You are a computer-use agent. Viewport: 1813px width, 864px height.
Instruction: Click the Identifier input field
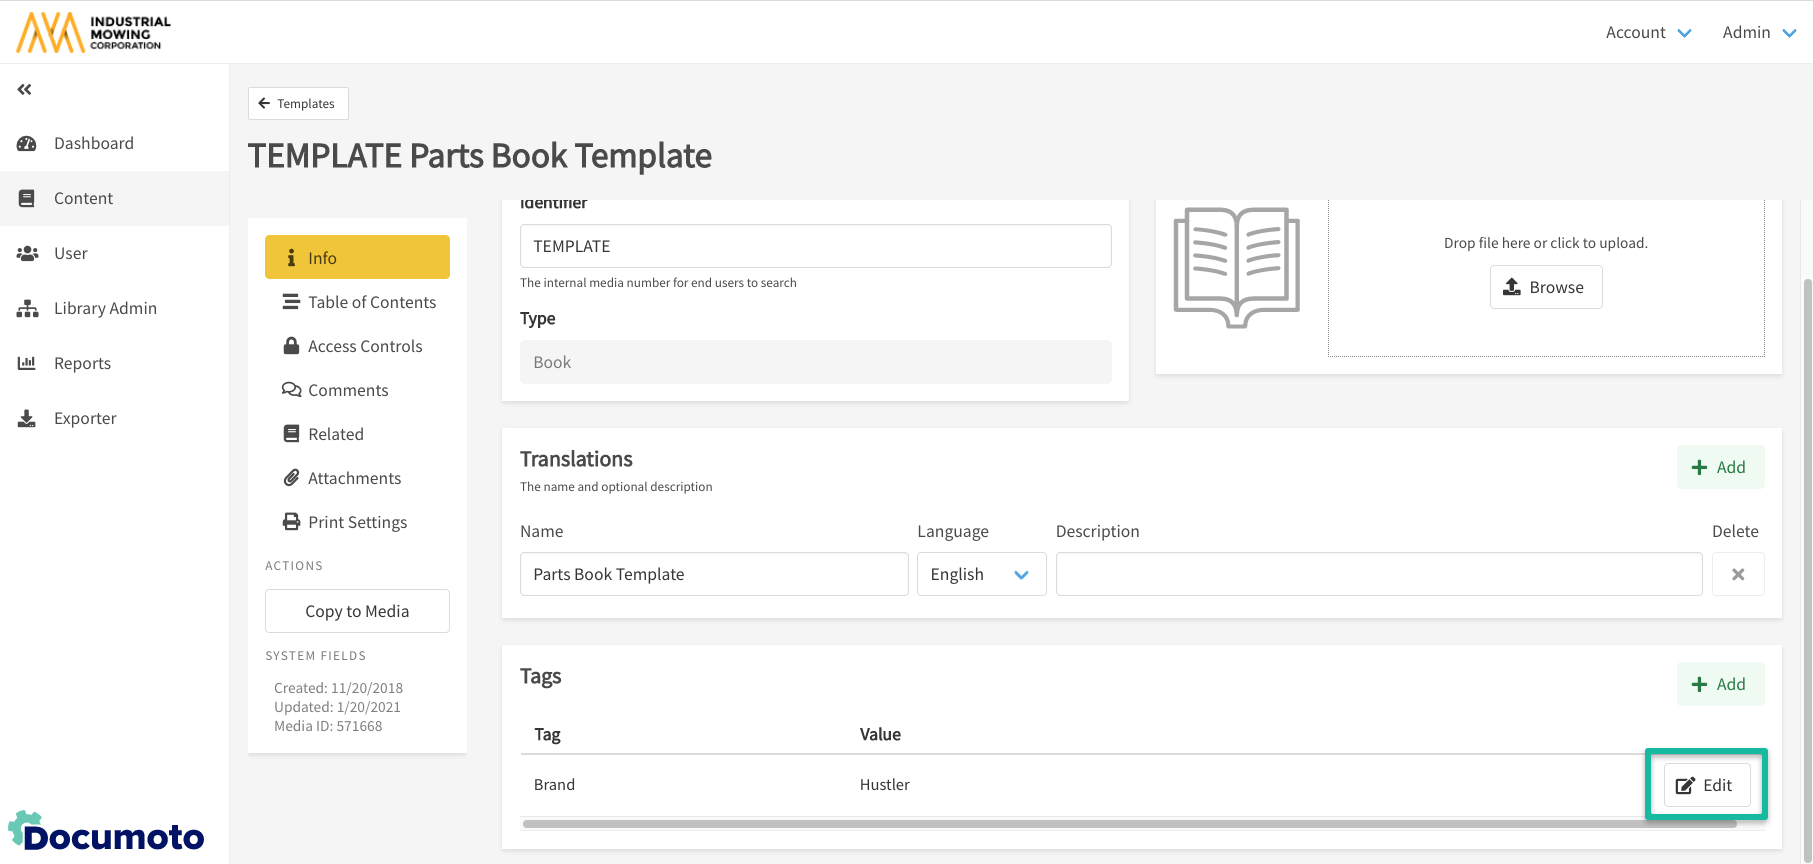pyautogui.click(x=815, y=246)
